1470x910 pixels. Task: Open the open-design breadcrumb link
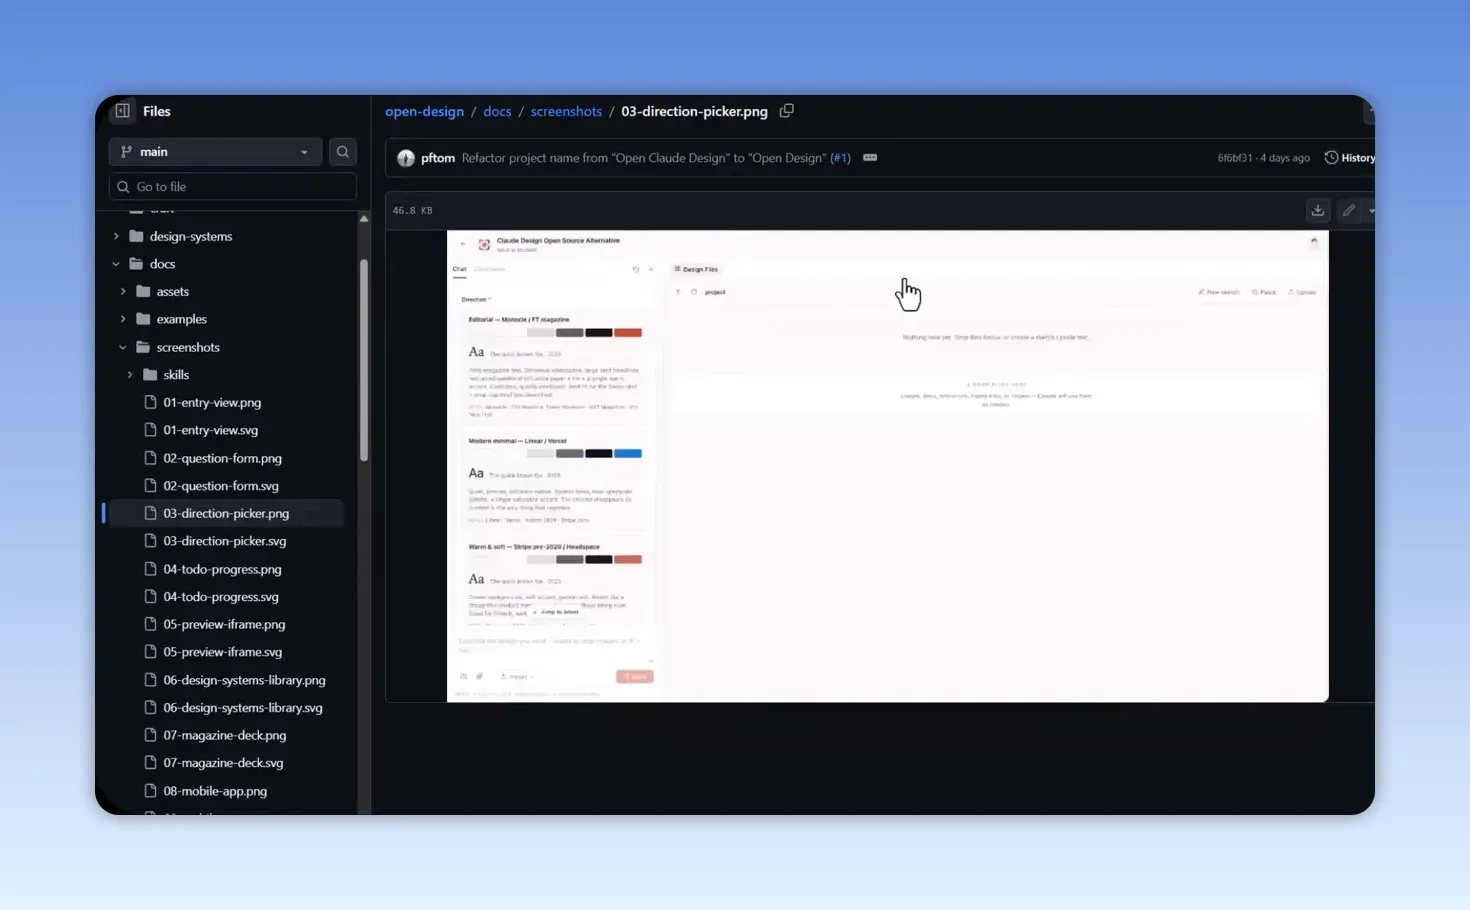click(424, 111)
